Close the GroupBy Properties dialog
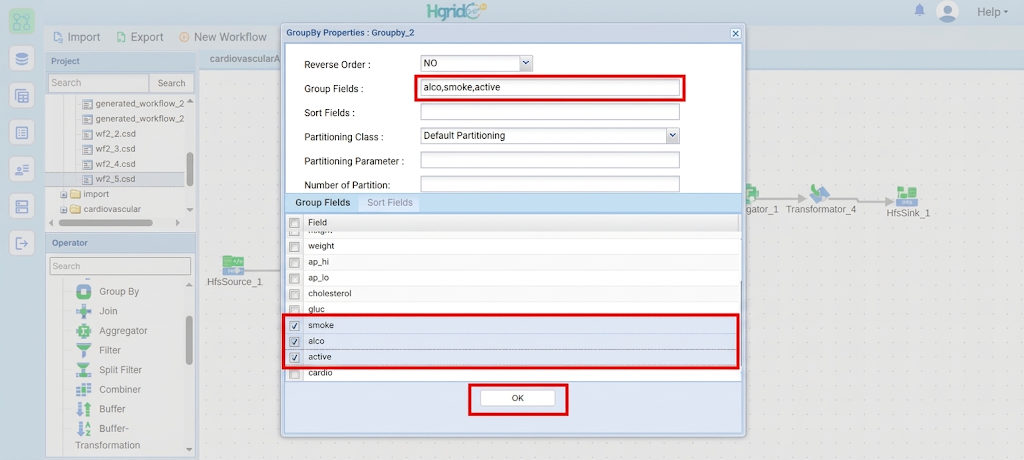The image size is (1024, 460). click(735, 33)
